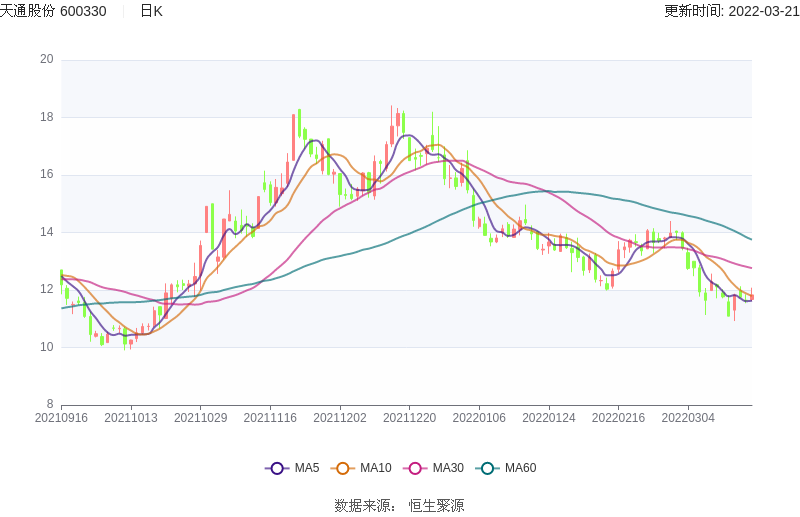The width and height of the screenshot is (800, 517).
Task: Toggle the MA10 orange legend marker
Action: [x=343, y=468]
